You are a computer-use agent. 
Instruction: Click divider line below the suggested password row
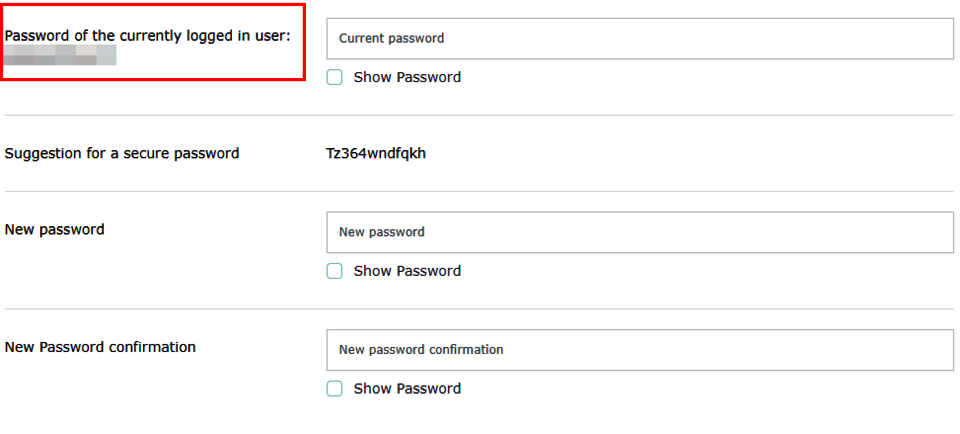pos(480,191)
